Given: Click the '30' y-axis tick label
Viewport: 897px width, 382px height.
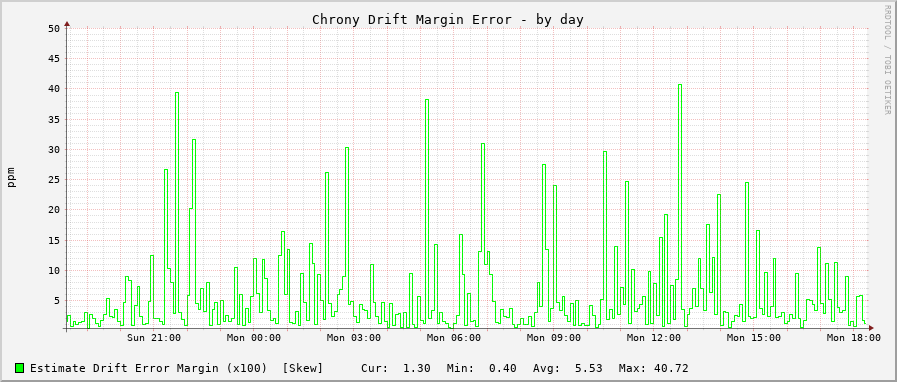Looking at the screenshot, I should click(54, 149).
